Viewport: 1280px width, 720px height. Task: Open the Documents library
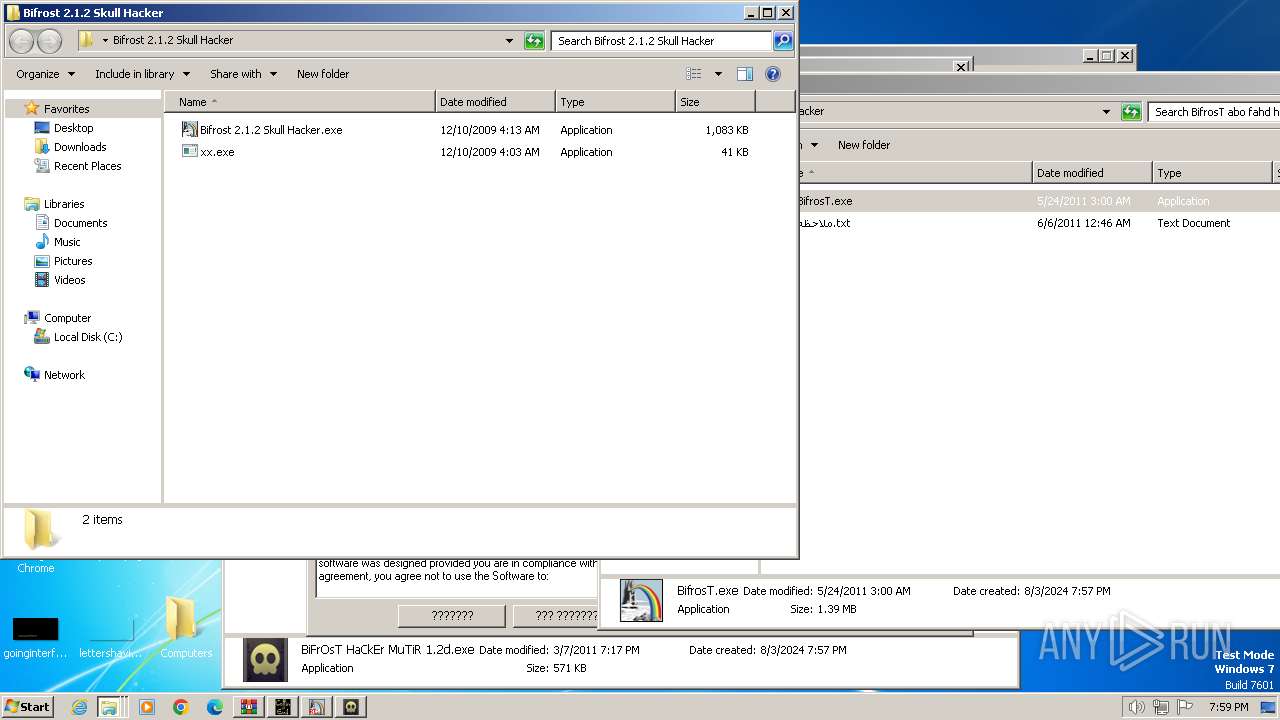click(80, 223)
